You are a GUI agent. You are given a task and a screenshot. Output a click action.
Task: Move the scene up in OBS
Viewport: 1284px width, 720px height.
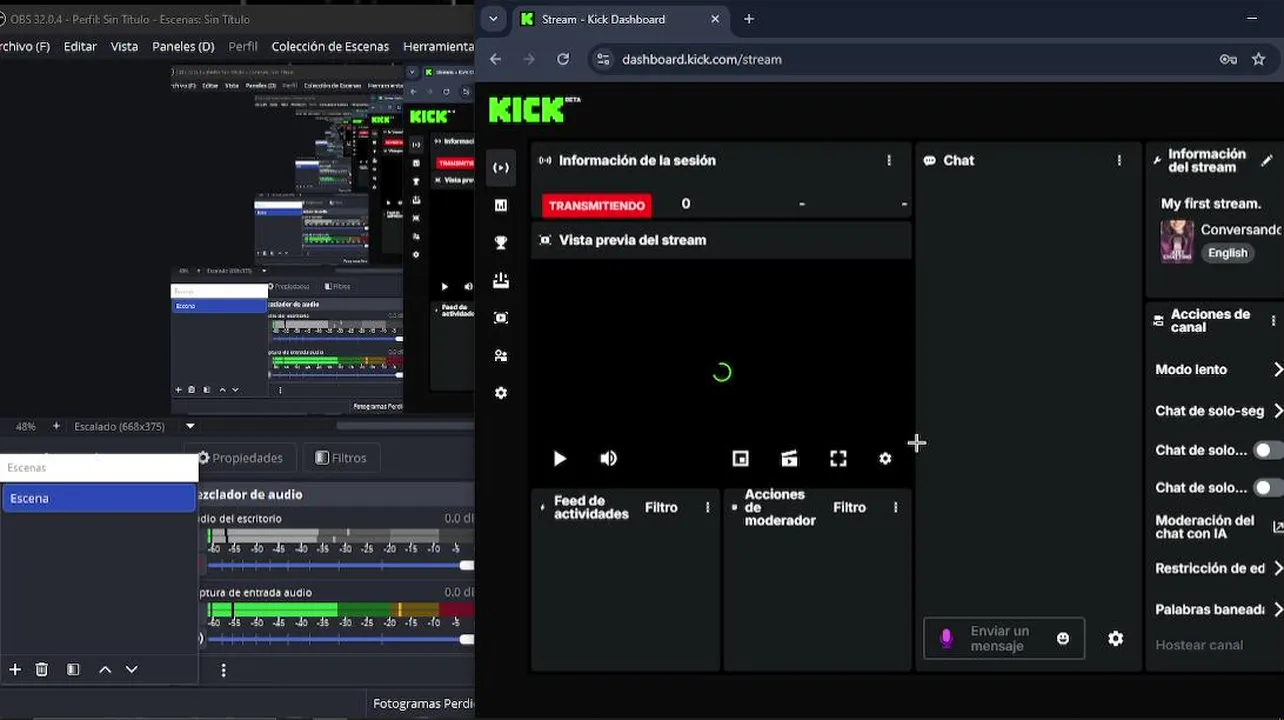(105, 669)
